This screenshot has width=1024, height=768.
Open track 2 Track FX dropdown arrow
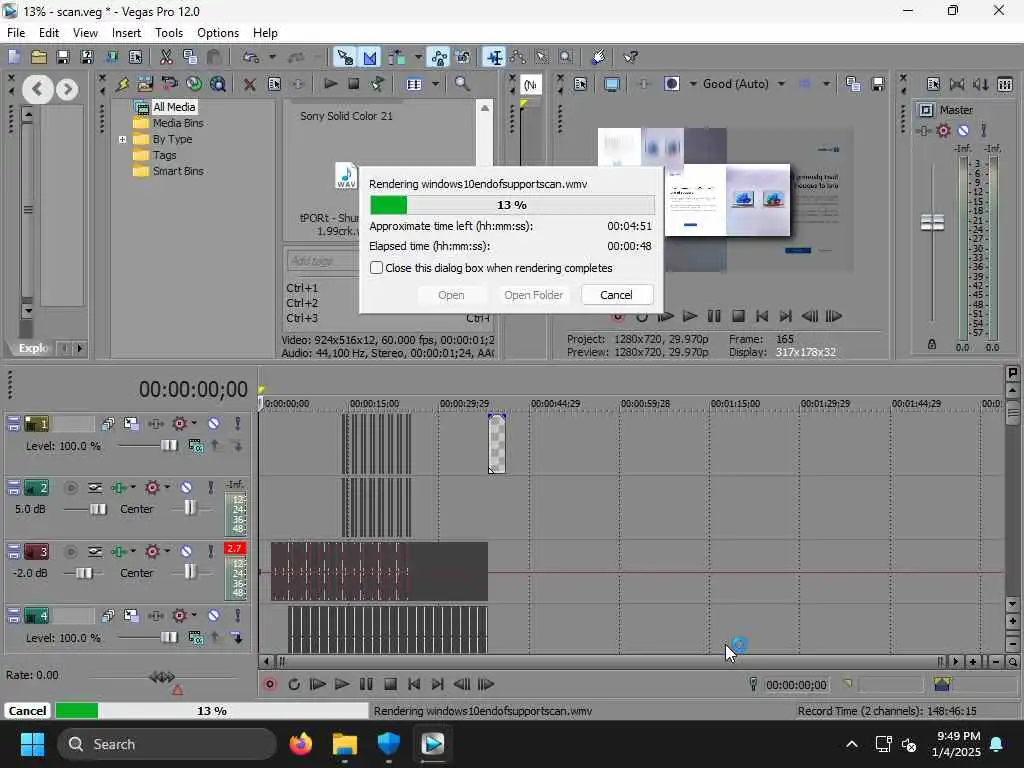[133, 488]
